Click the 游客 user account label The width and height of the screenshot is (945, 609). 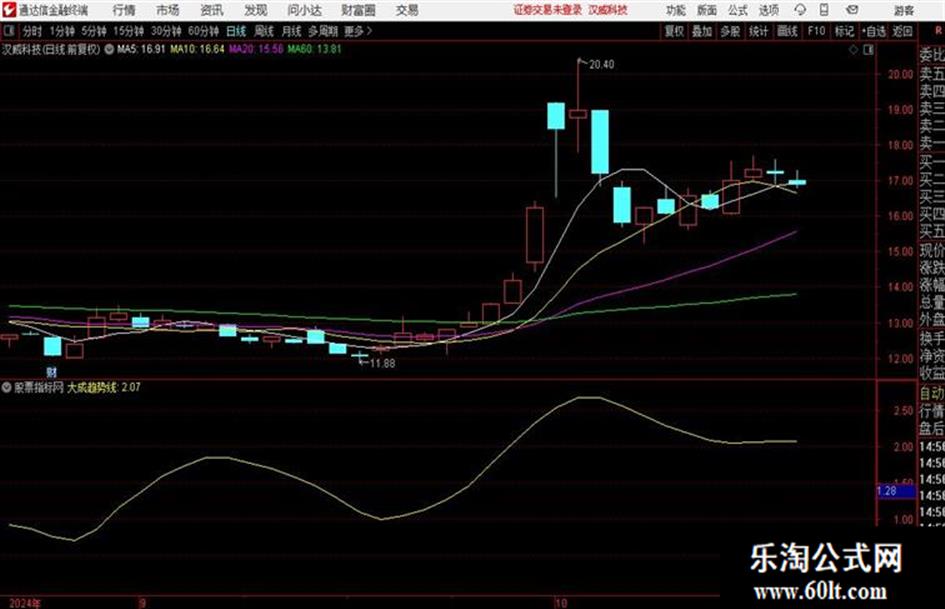[x=904, y=10]
